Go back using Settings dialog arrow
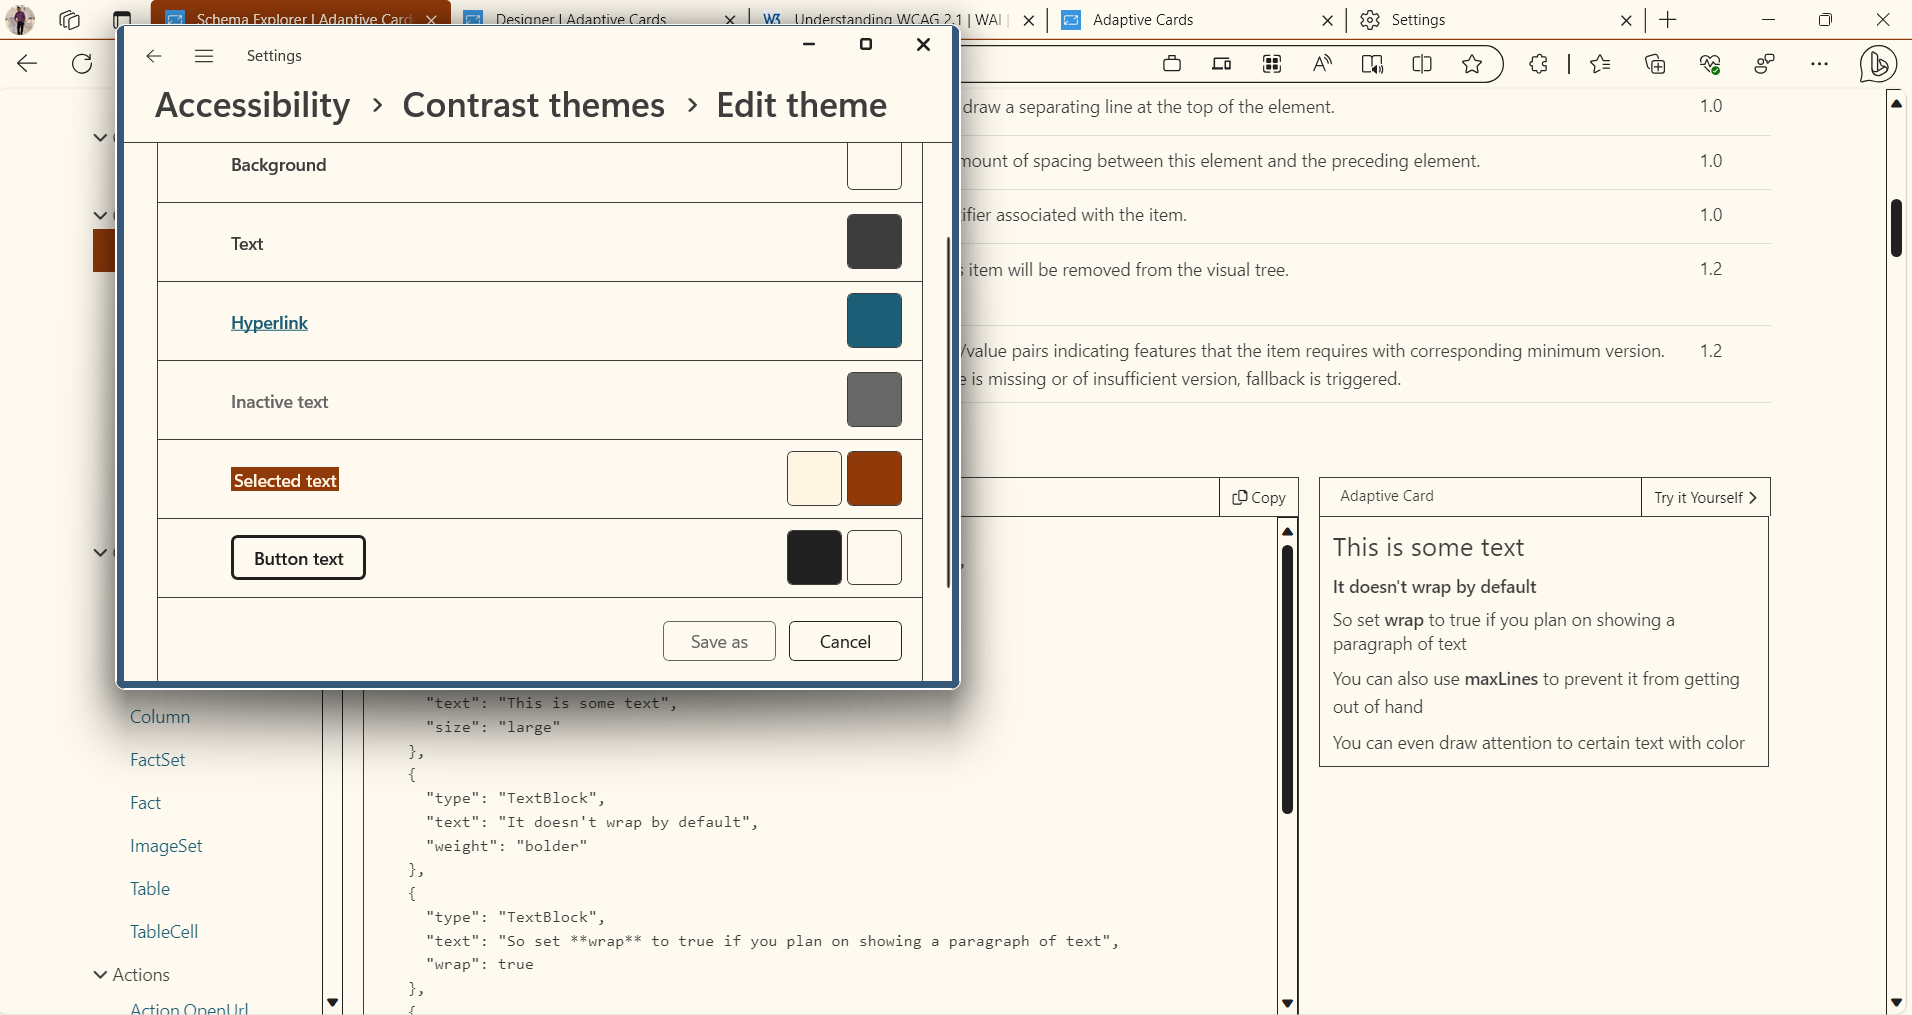The height and width of the screenshot is (1015, 1912). [153, 56]
